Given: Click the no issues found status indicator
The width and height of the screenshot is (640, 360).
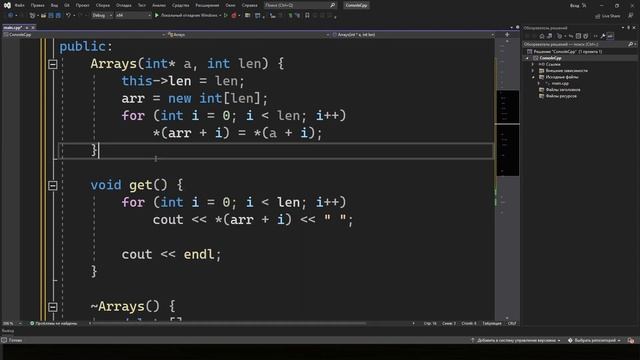Looking at the screenshot, I should point(53,323).
